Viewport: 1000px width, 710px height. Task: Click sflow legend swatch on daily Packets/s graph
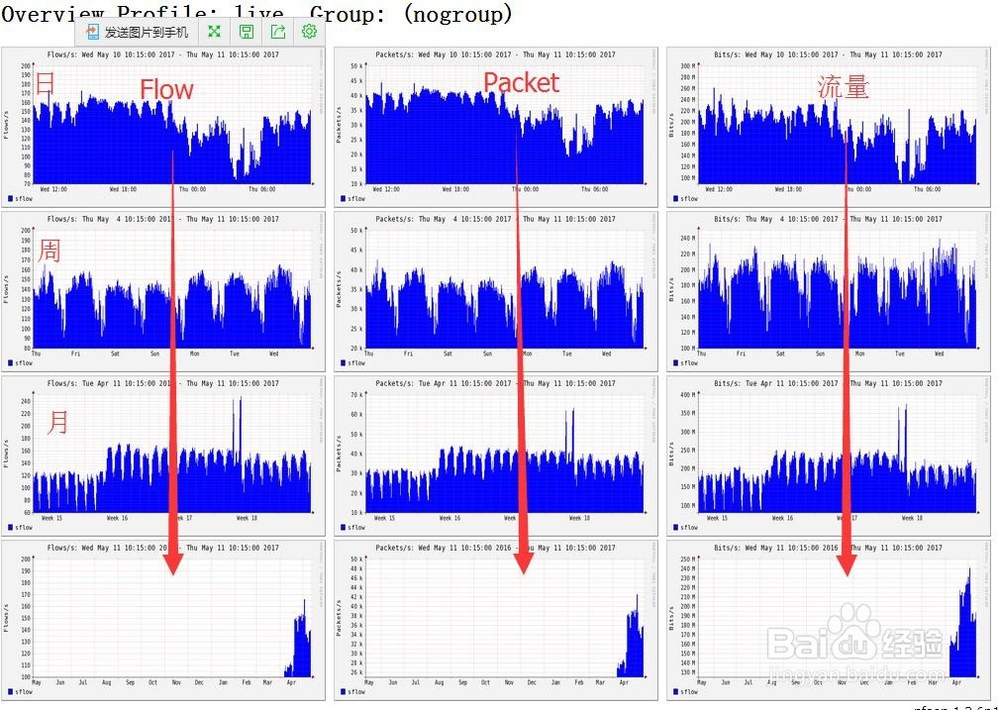343,198
